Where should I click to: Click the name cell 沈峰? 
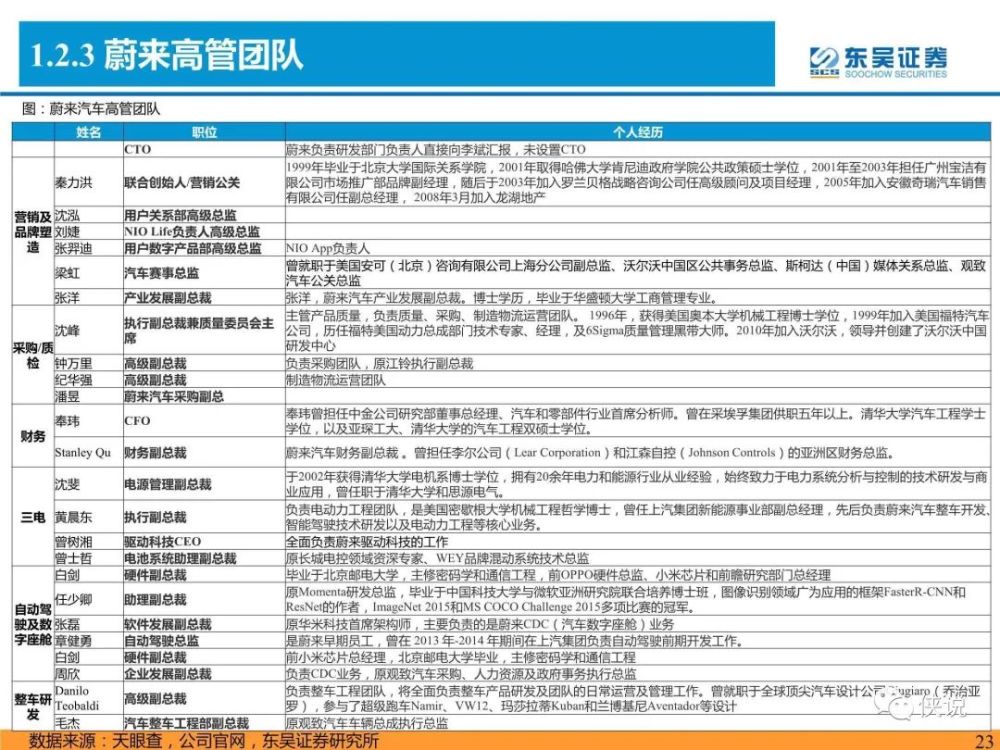pos(89,330)
